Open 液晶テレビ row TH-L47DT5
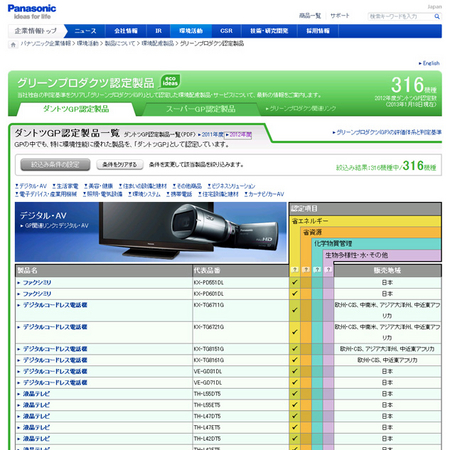The width and height of the screenshot is (450, 450). (x=36, y=416)
